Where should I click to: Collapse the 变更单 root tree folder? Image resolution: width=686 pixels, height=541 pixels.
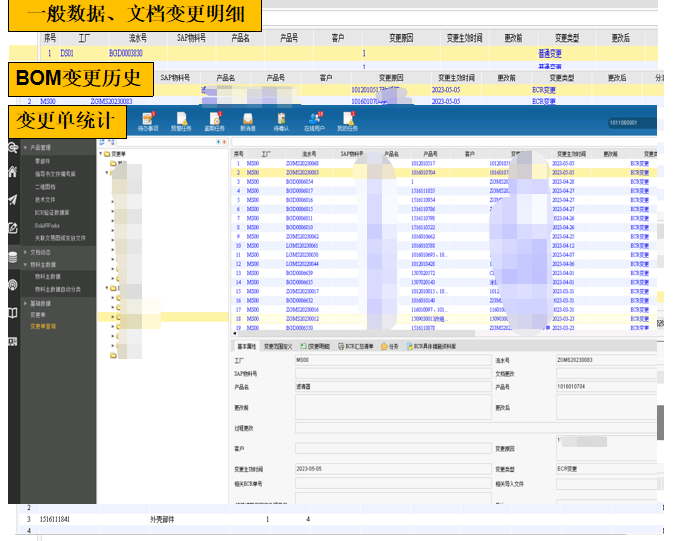[x=102, y=154]
